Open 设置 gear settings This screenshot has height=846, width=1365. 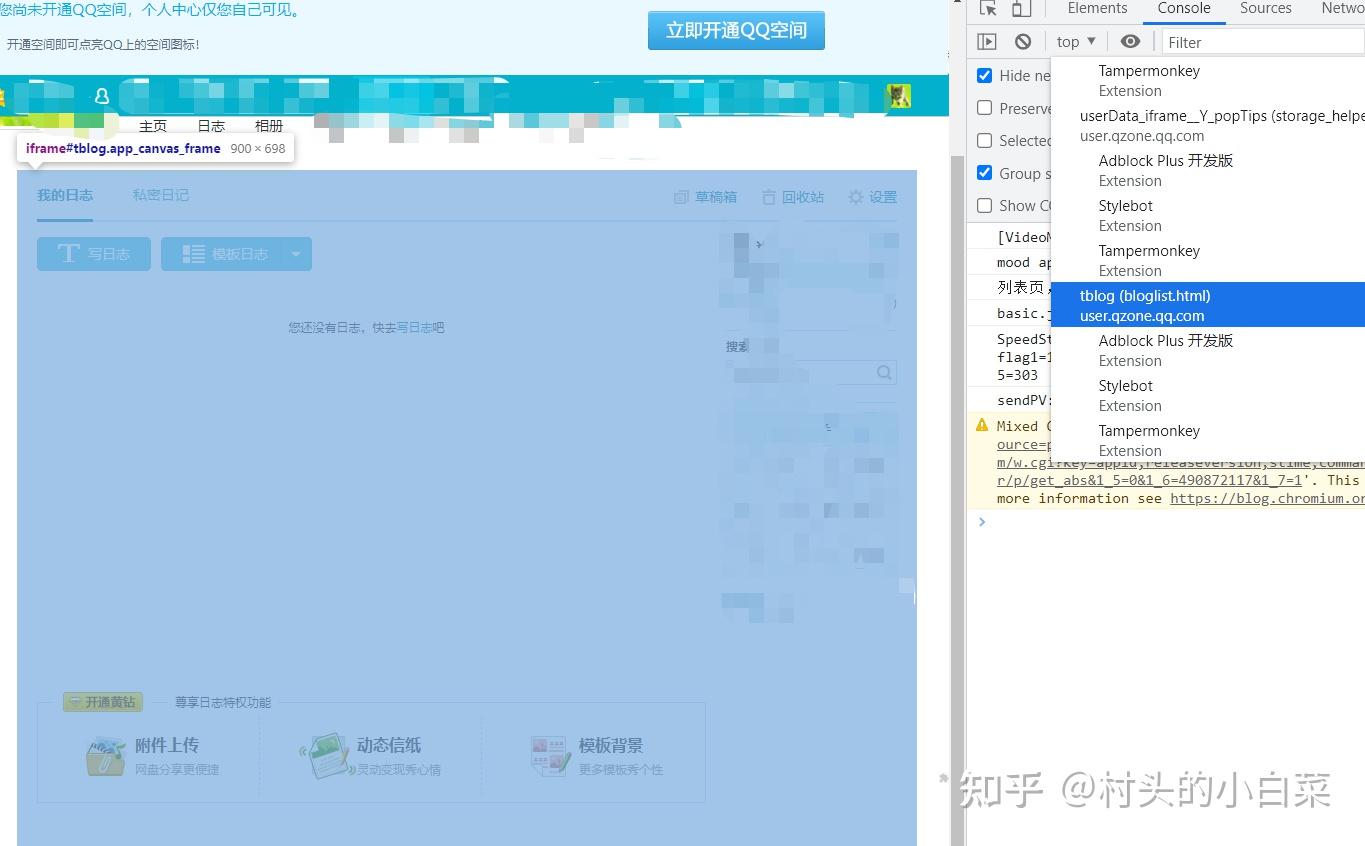[872, 197]
